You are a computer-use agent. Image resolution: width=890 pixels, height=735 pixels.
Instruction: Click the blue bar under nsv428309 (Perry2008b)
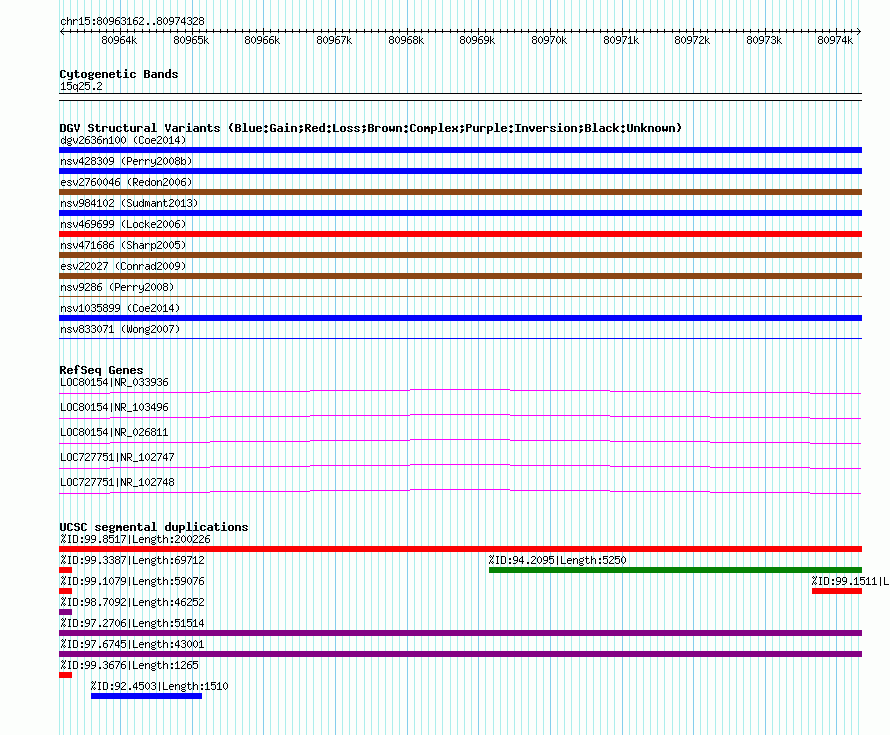tap(460, 171)
